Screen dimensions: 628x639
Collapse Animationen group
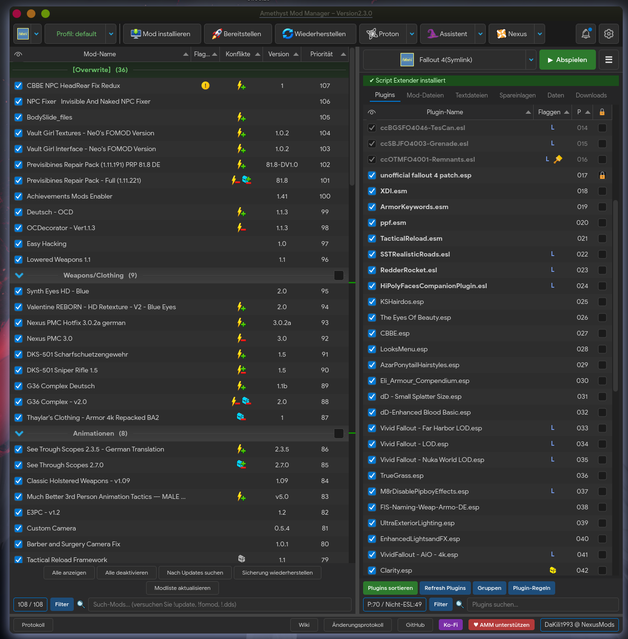click(19, 434)
